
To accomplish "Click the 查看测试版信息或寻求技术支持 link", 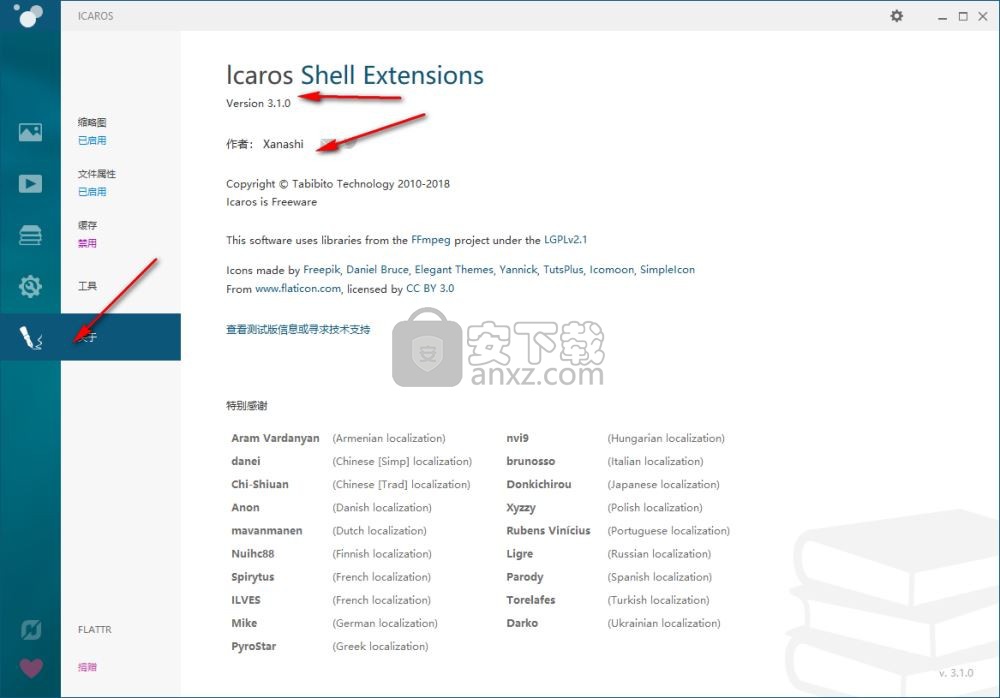I will pos(298,329).
